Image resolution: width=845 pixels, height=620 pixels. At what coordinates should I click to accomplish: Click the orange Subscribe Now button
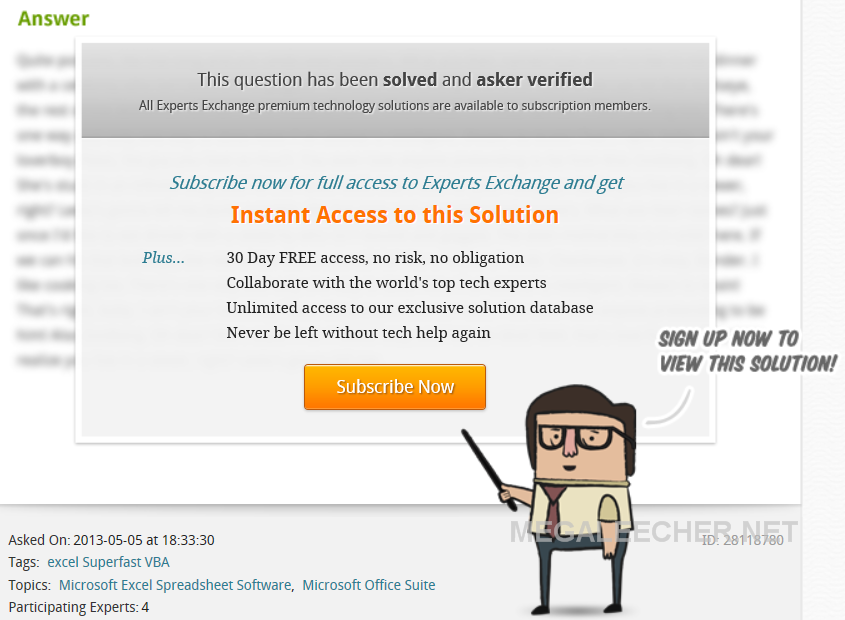click(x=394, y=387)
